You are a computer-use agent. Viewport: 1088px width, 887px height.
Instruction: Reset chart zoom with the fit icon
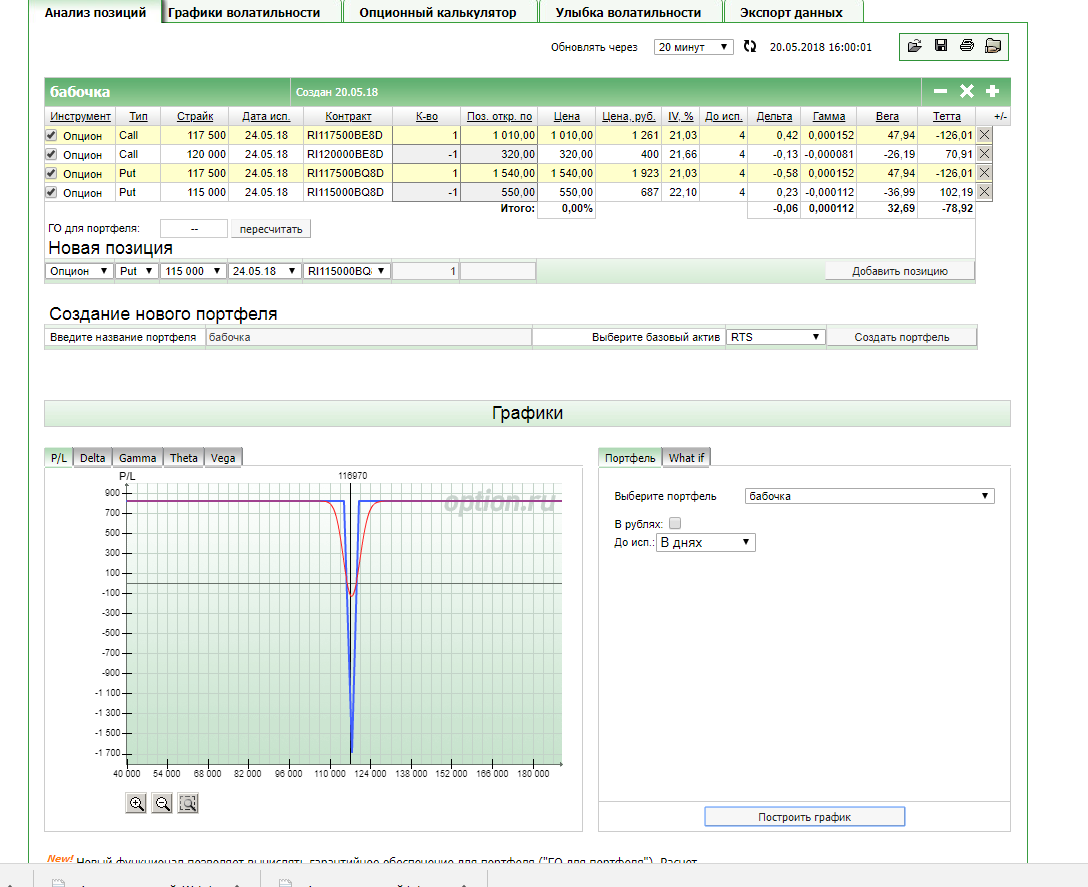188,803
